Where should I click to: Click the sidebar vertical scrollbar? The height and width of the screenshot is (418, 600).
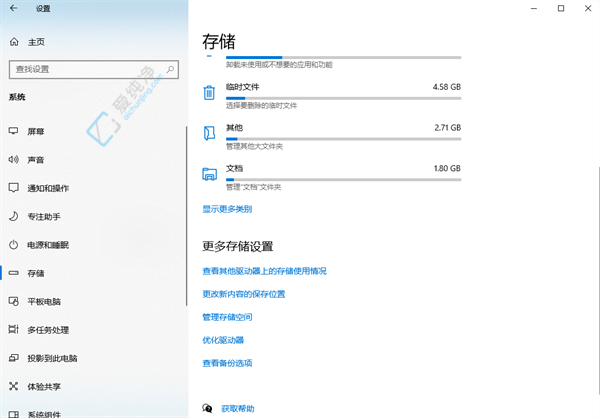[x=187, y=216]
